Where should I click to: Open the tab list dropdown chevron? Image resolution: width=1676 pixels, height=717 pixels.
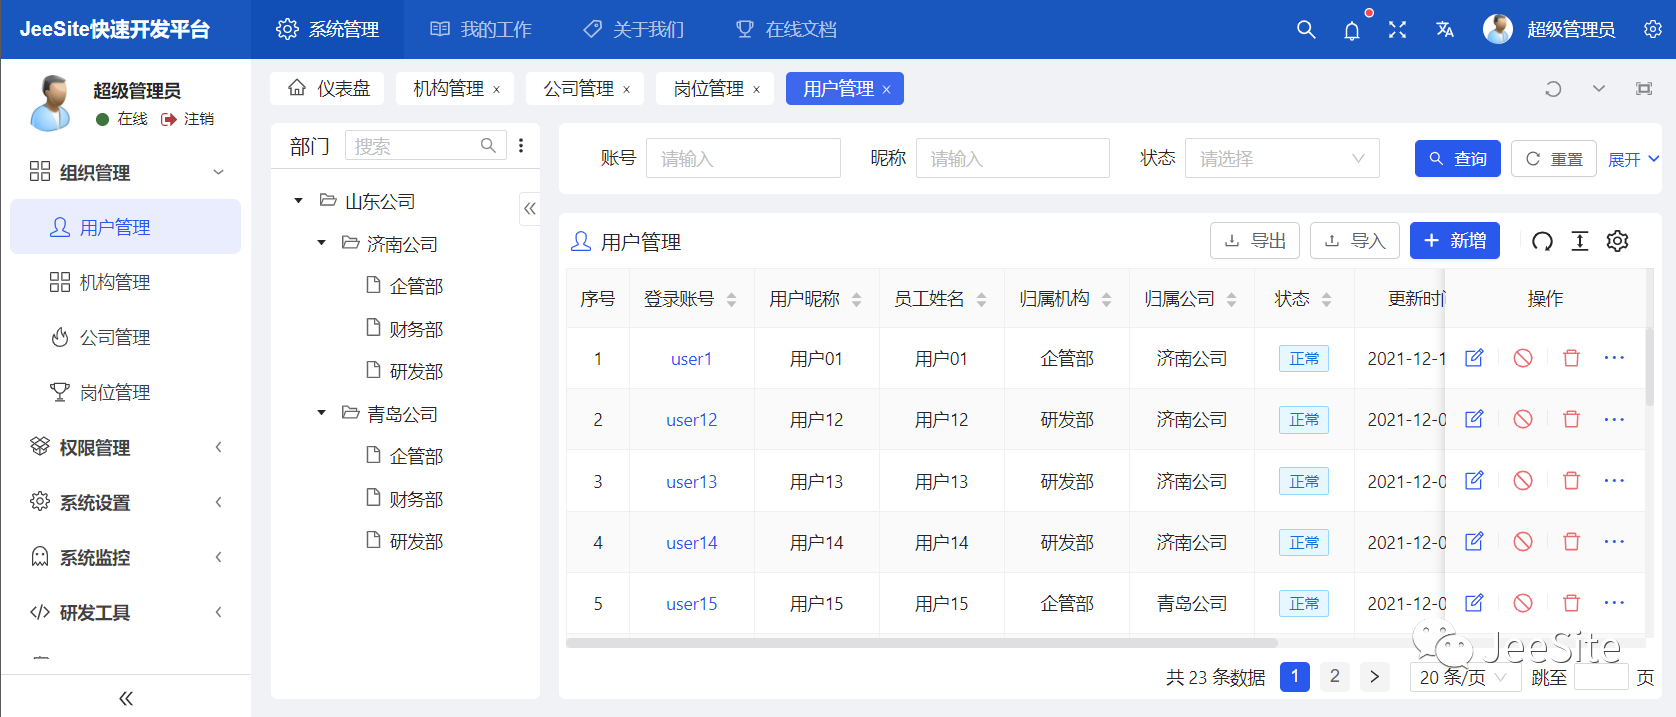[1599, 89]
